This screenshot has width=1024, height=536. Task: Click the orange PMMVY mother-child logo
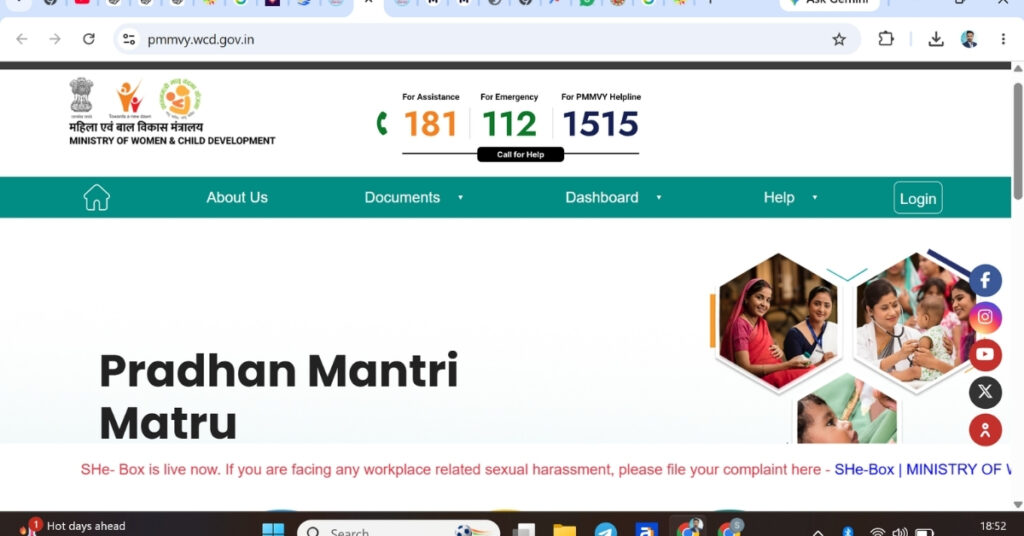point(180,97)
